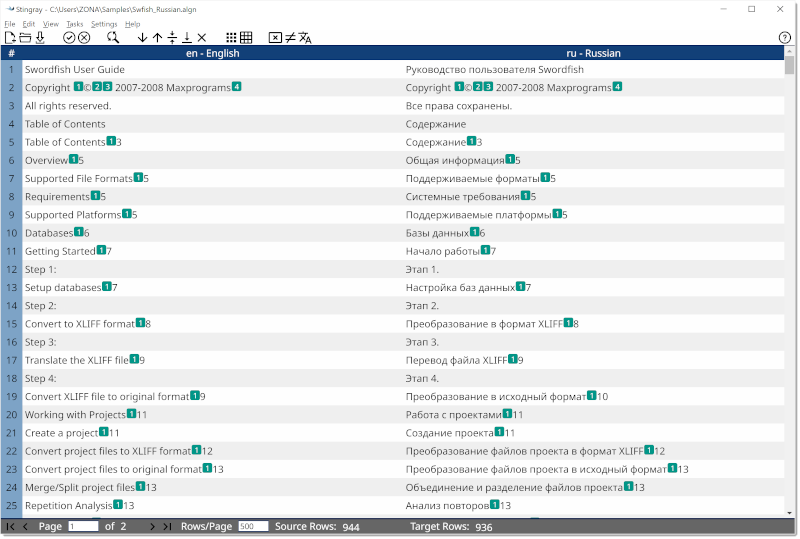Image resolution: width=800 pixels, height=539 pixels.
Task: Select the 'All rights reserved.' cell
Action: 212,106
